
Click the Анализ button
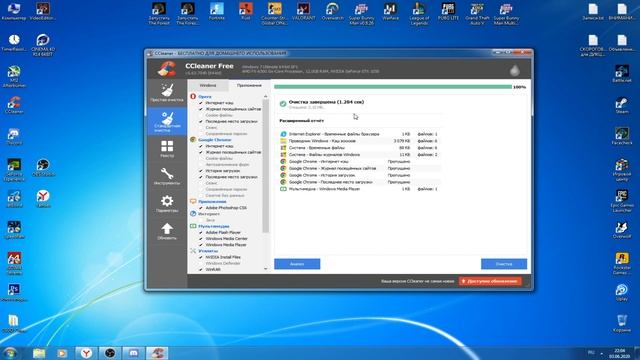(297, 264)
